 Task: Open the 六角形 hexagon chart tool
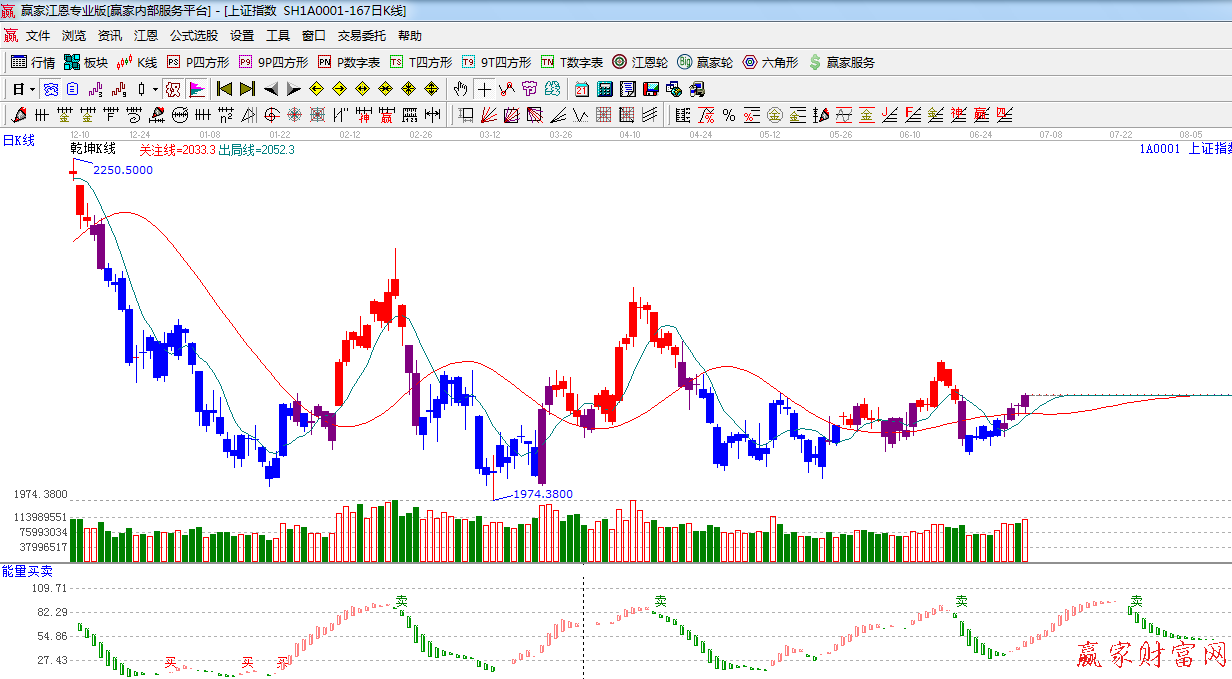coord(770,62)
